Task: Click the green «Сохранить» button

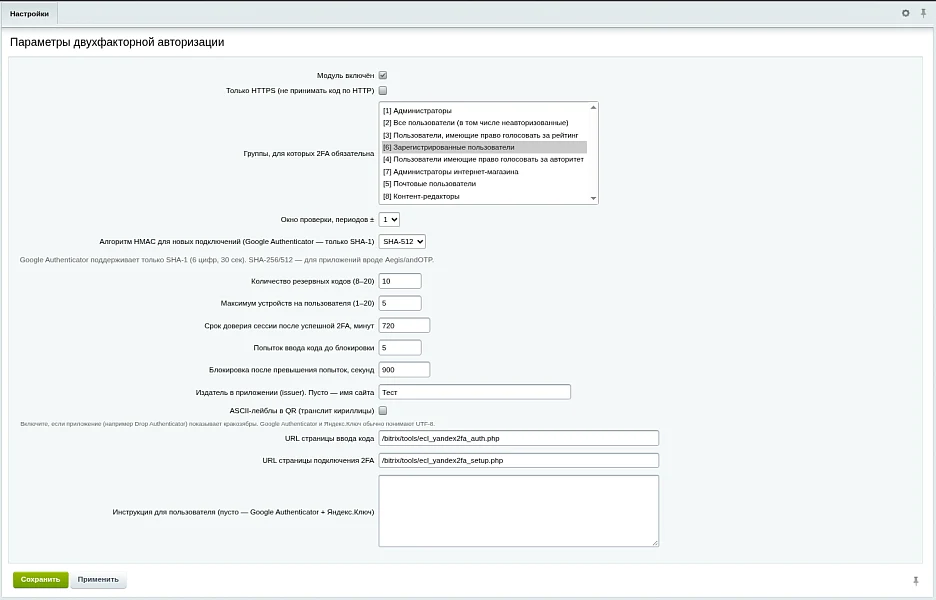Action: pyautogui.click(x=41, y=580)
